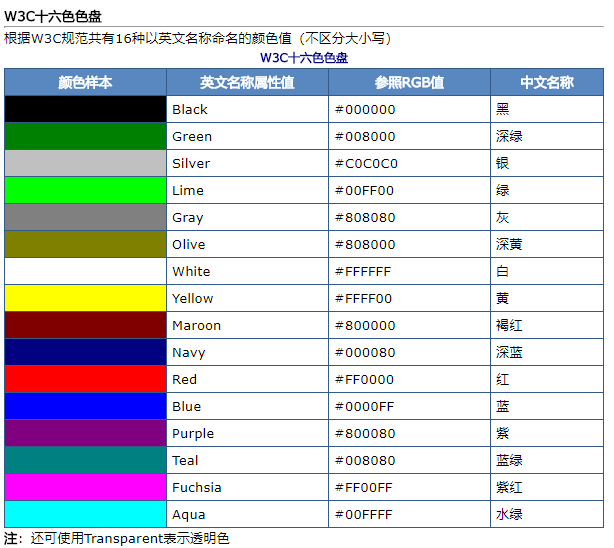Click the 'Yellow' English name cell

point(248,298)
